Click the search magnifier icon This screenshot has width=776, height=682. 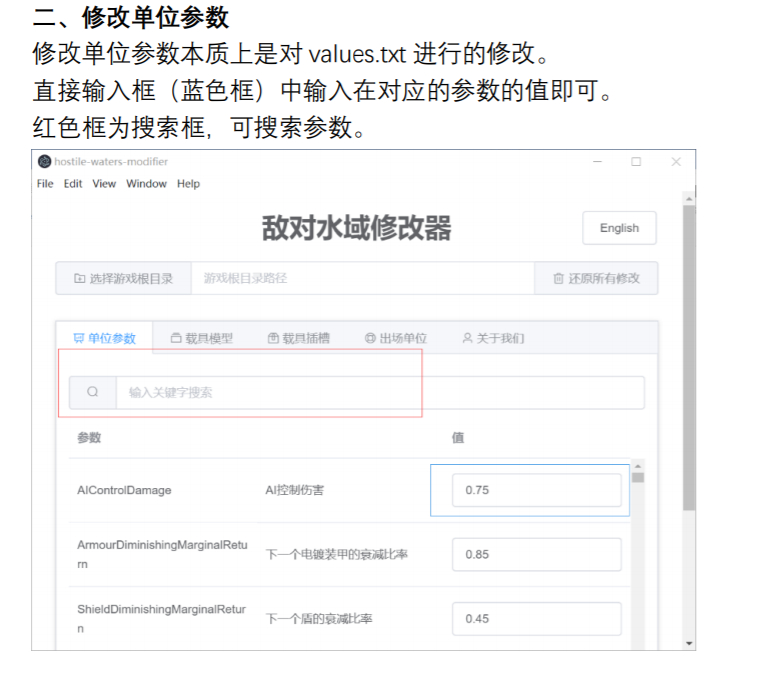click(93, 392)
